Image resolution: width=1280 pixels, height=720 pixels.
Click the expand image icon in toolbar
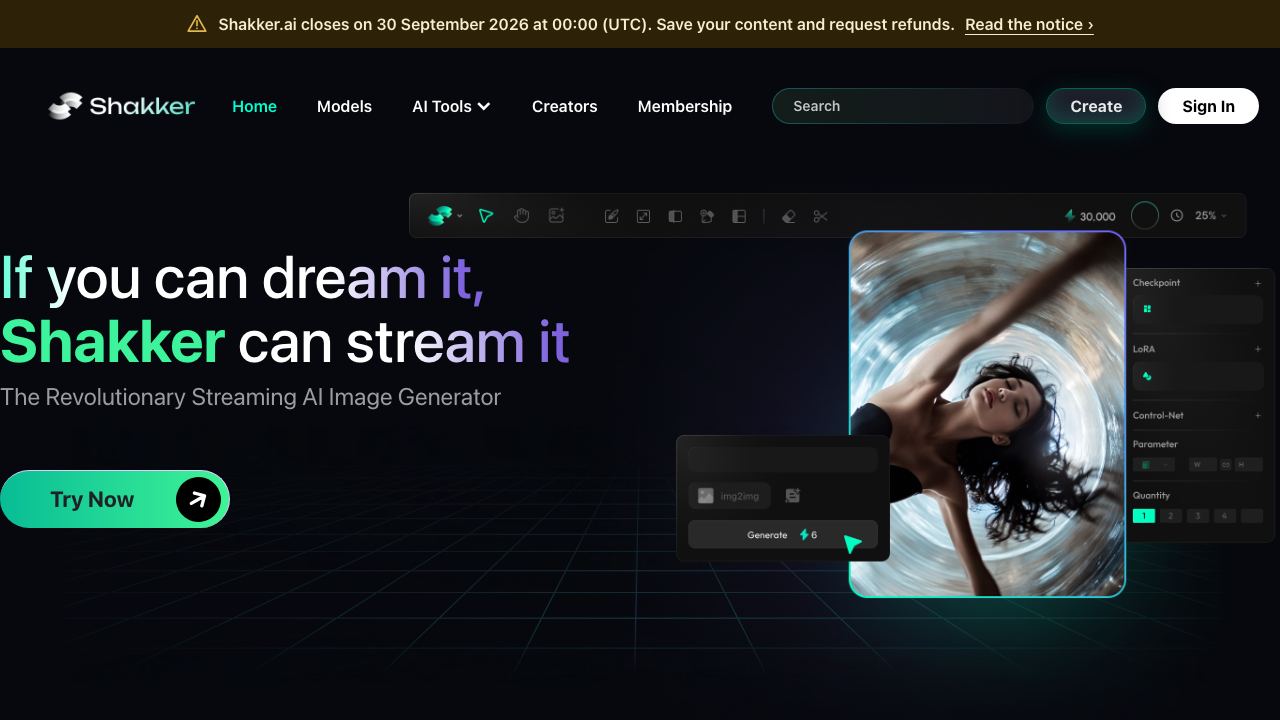point(644,216)
